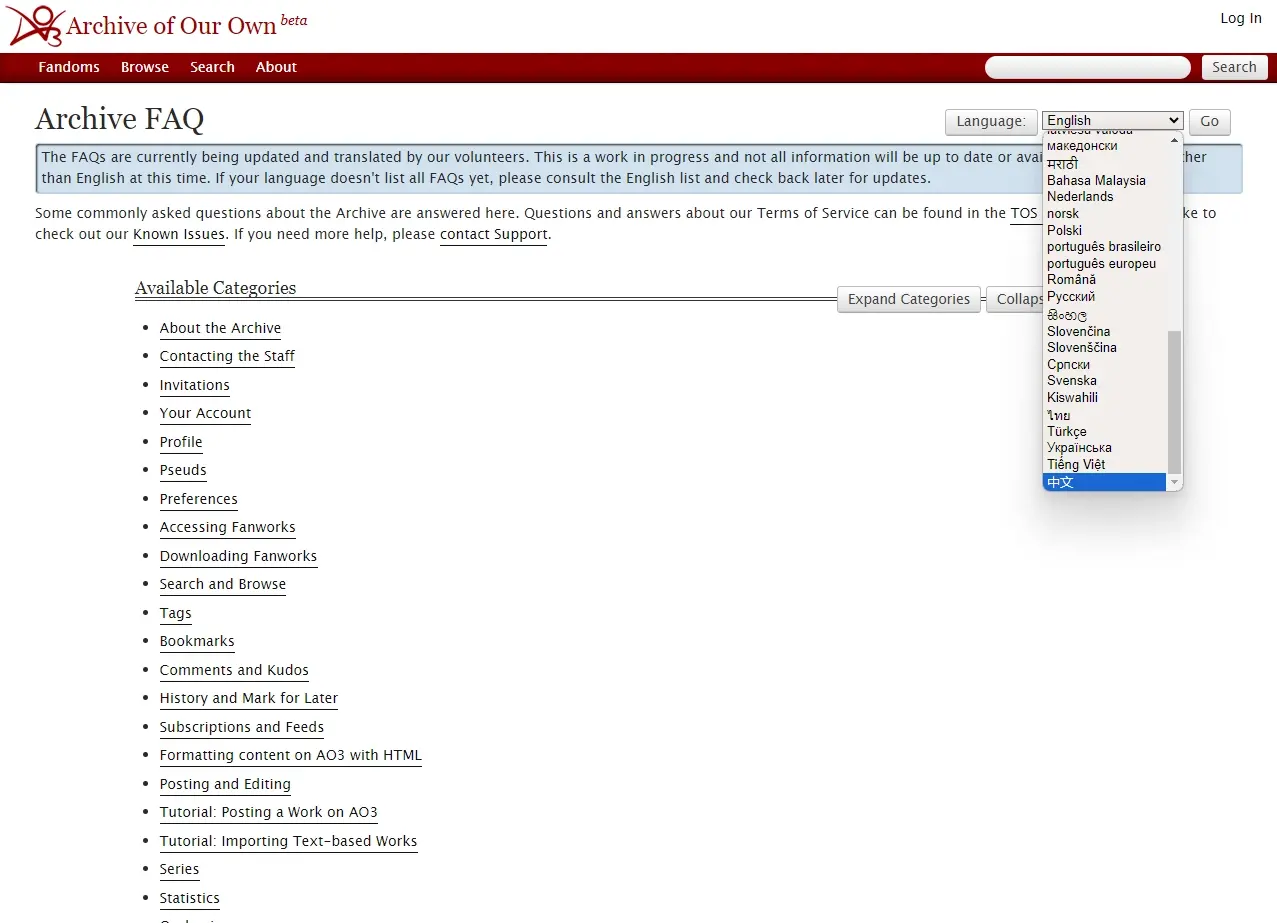Open the Browse menu
1277x923 pixels.
(x=144, y=67)
